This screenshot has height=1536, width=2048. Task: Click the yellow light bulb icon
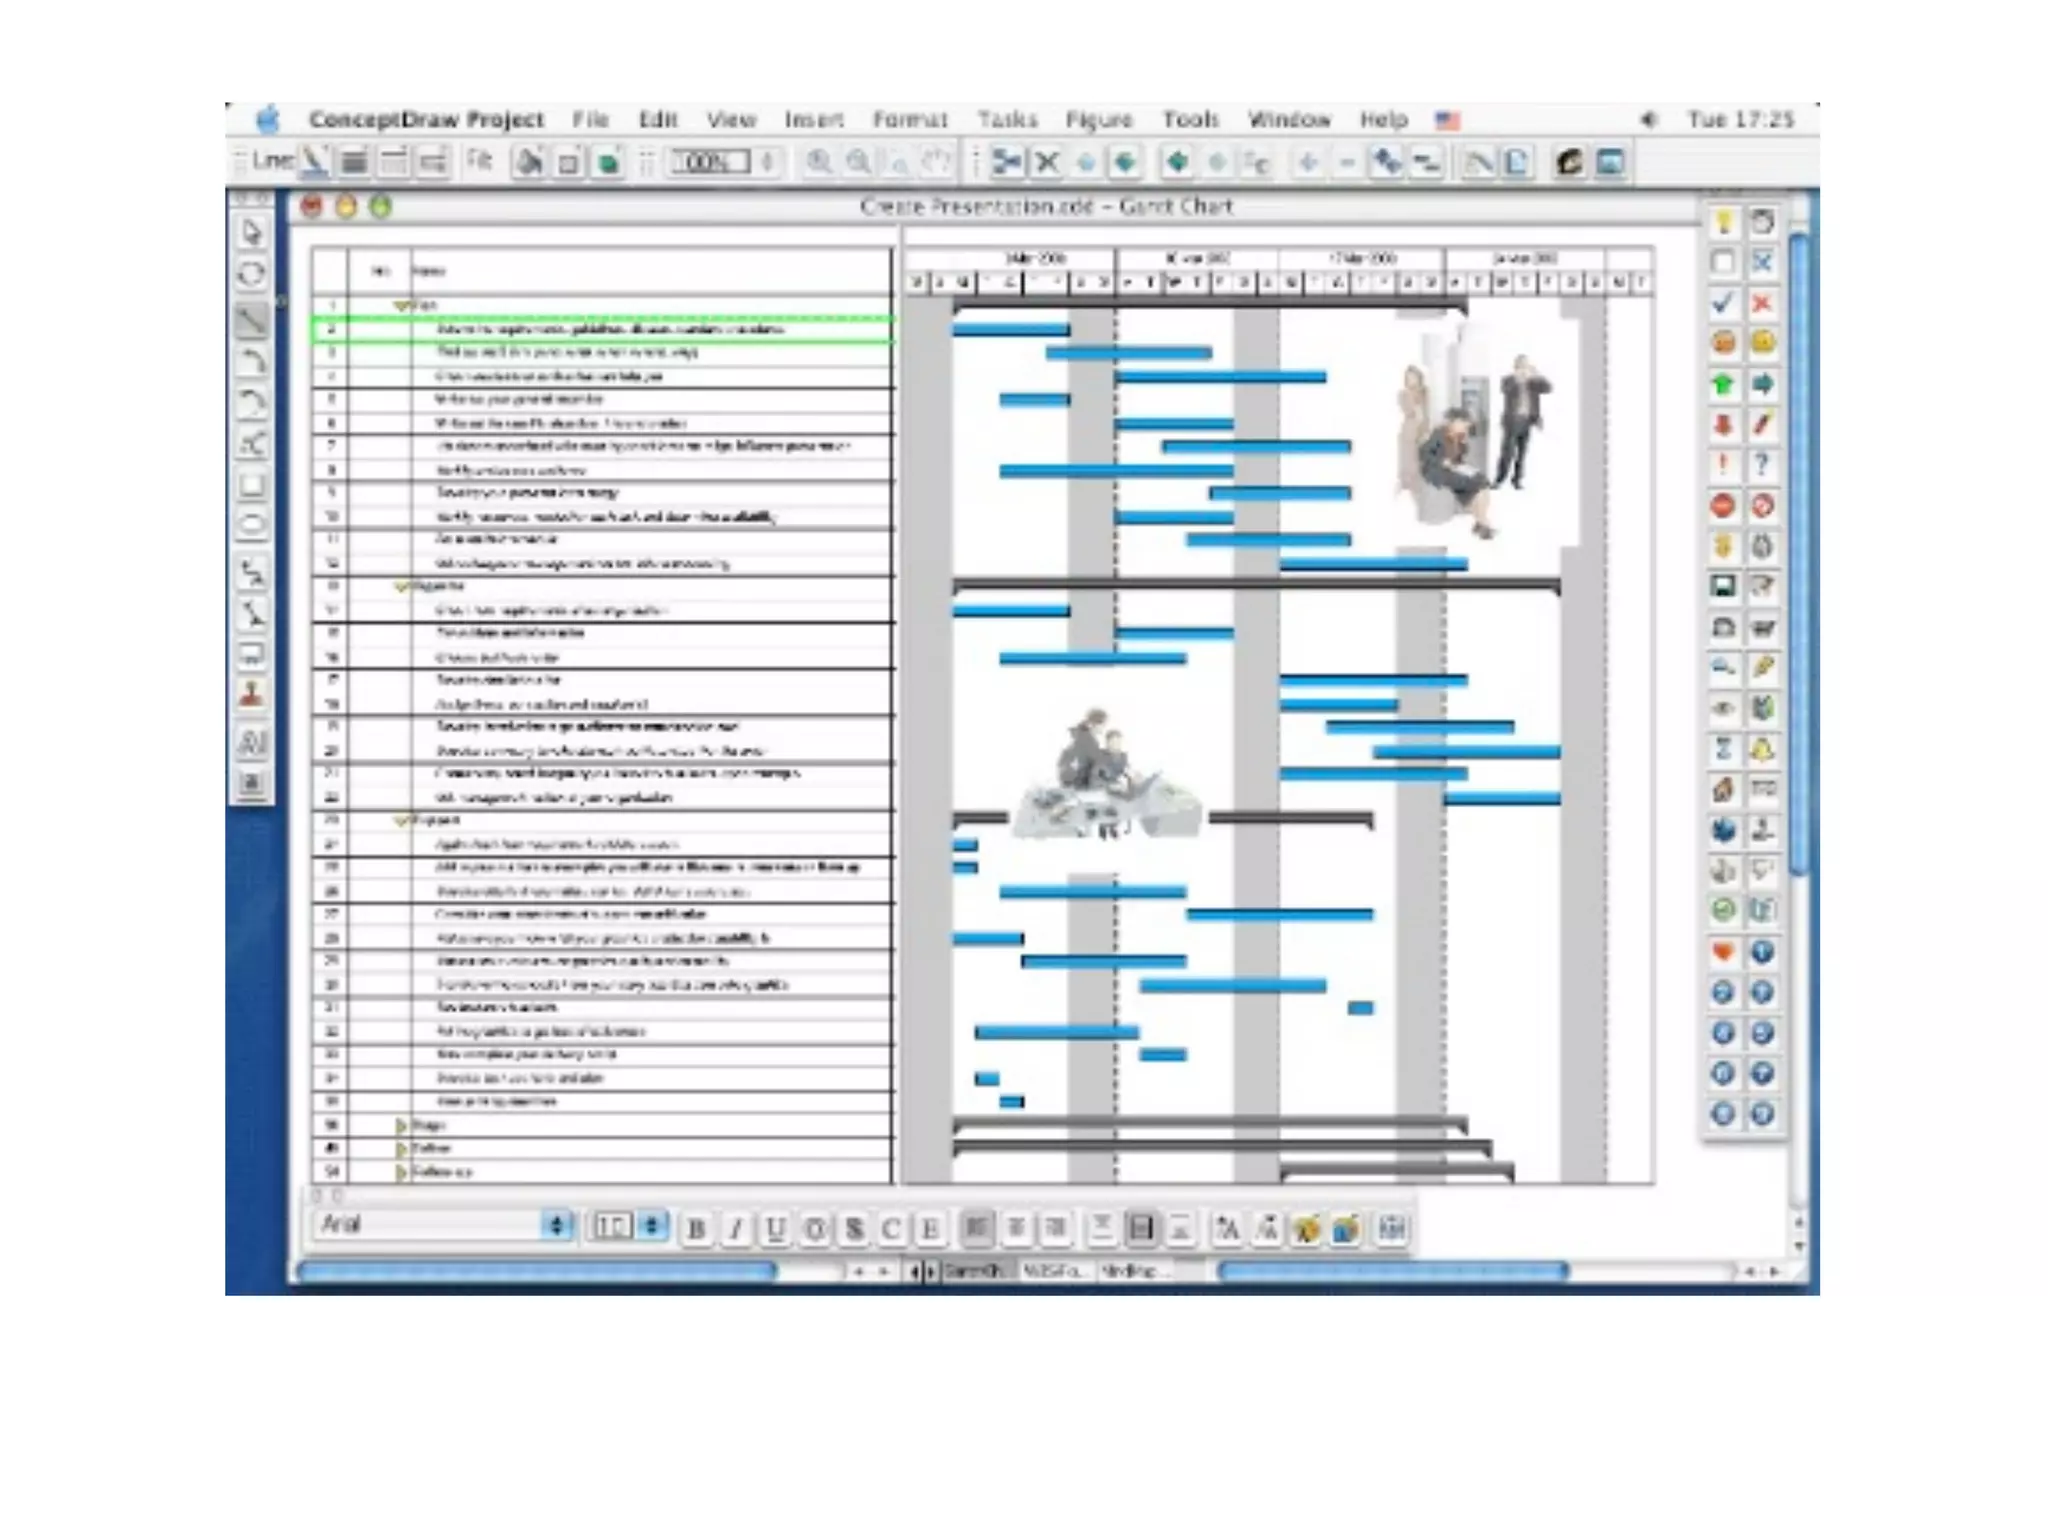click(1723, 222)
